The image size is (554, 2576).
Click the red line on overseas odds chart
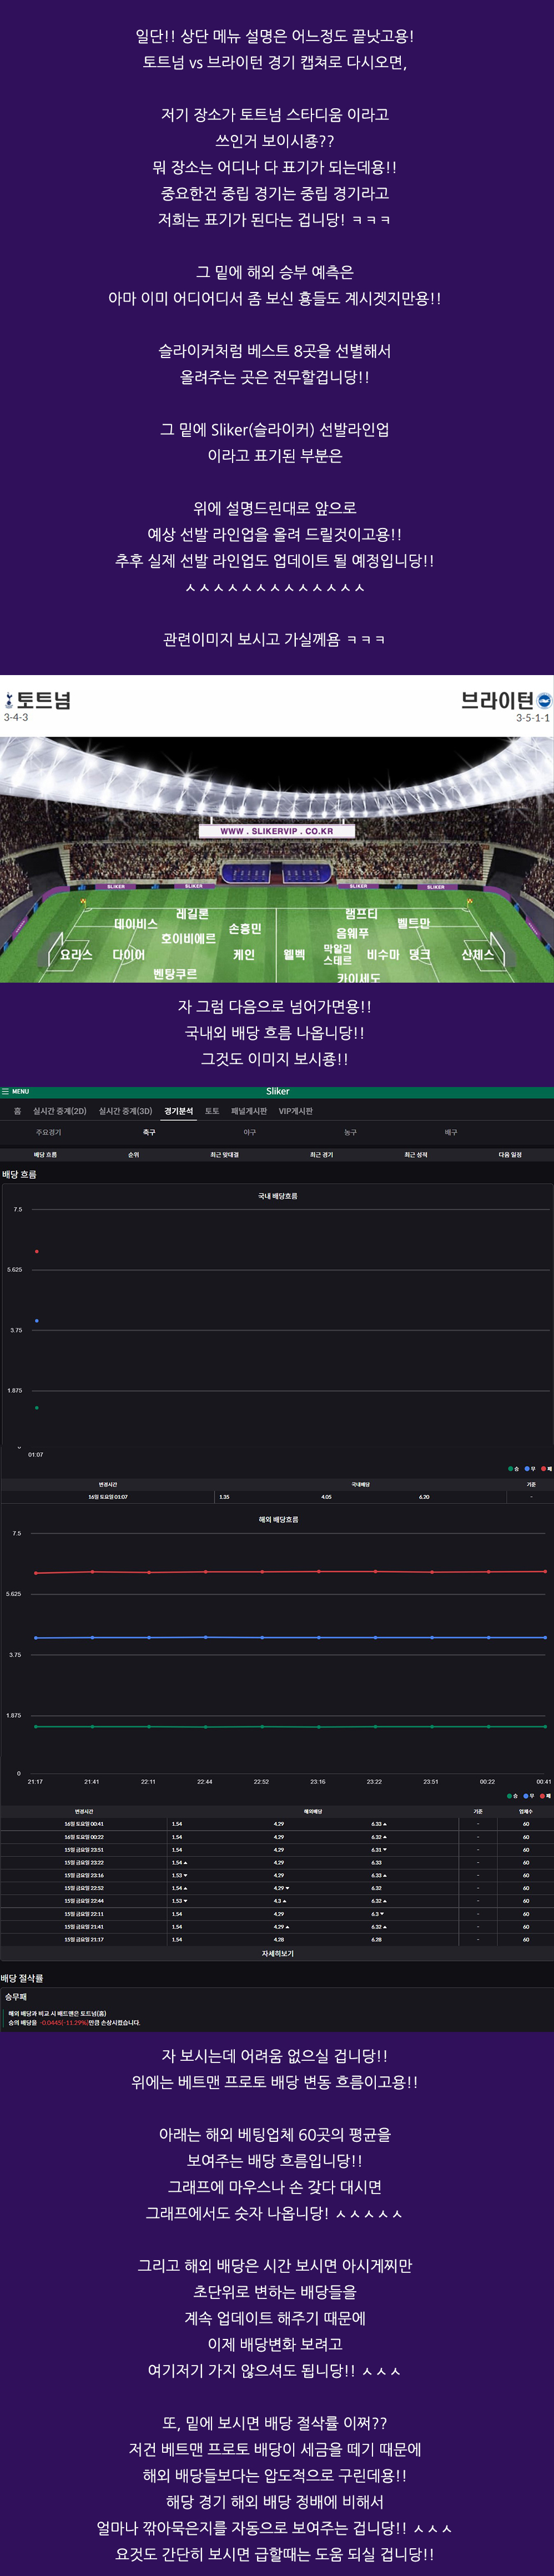[x=290, y=1572]
